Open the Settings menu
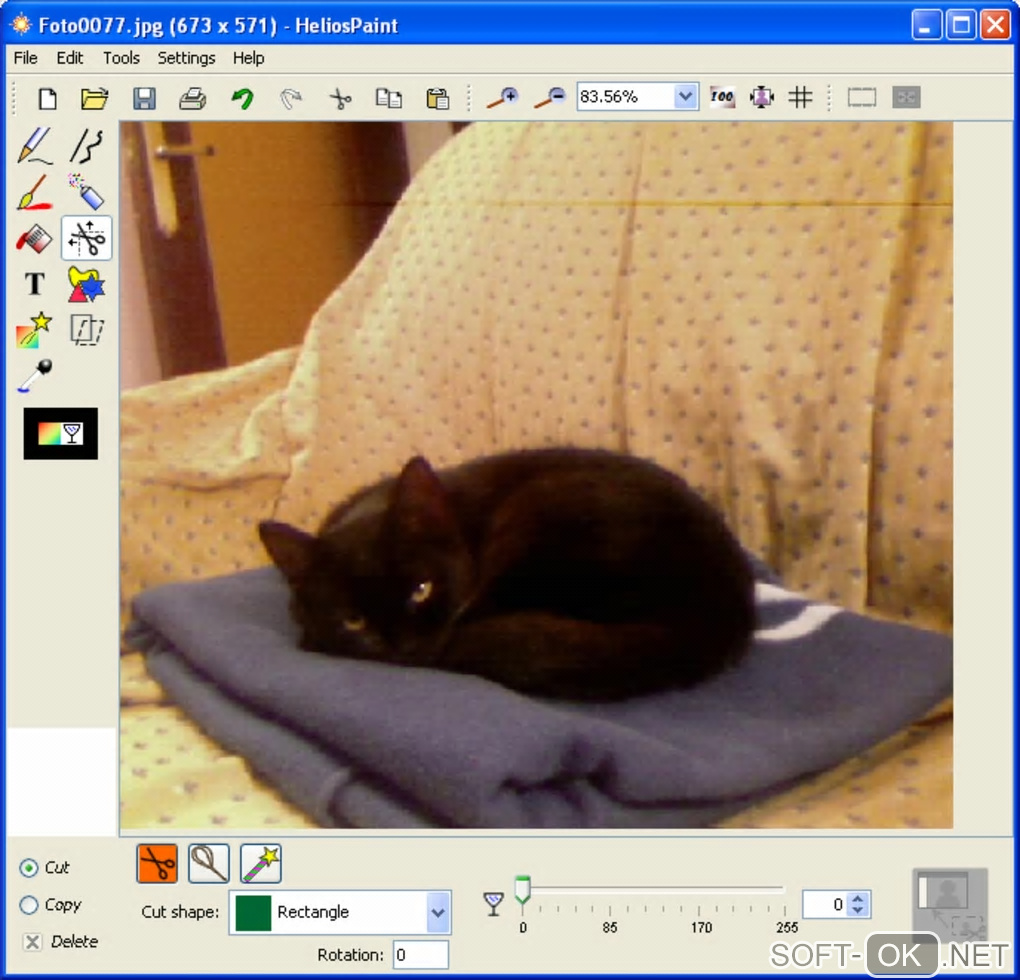The height and width of the screenshot is (980, 1020). [x=186, y=58]
